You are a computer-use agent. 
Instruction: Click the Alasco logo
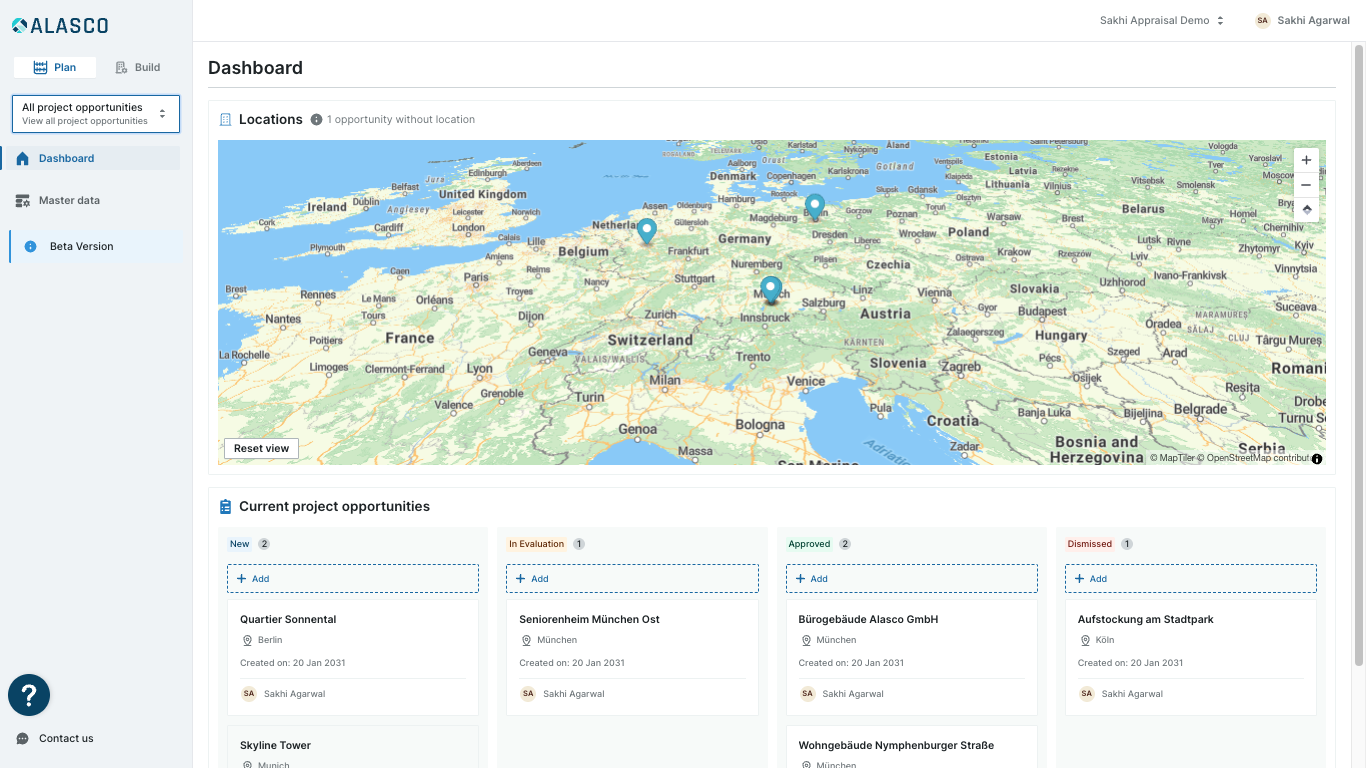(x=60, y=26)
